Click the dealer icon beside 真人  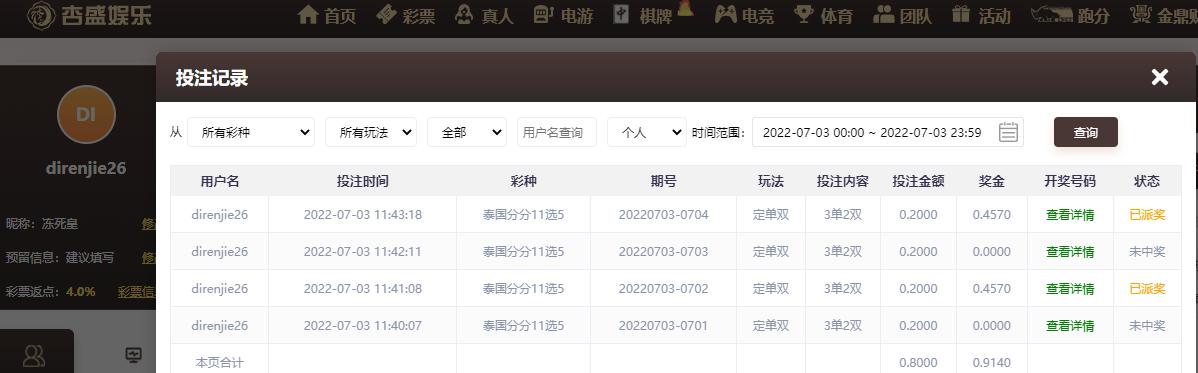tap(464, 14)
